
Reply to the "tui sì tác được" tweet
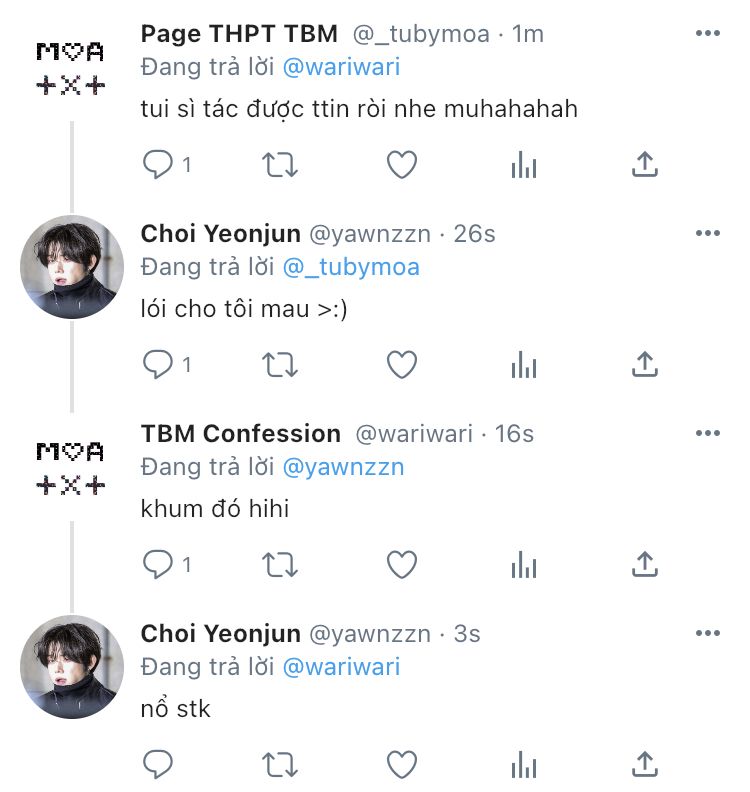[x=158, y=165]
